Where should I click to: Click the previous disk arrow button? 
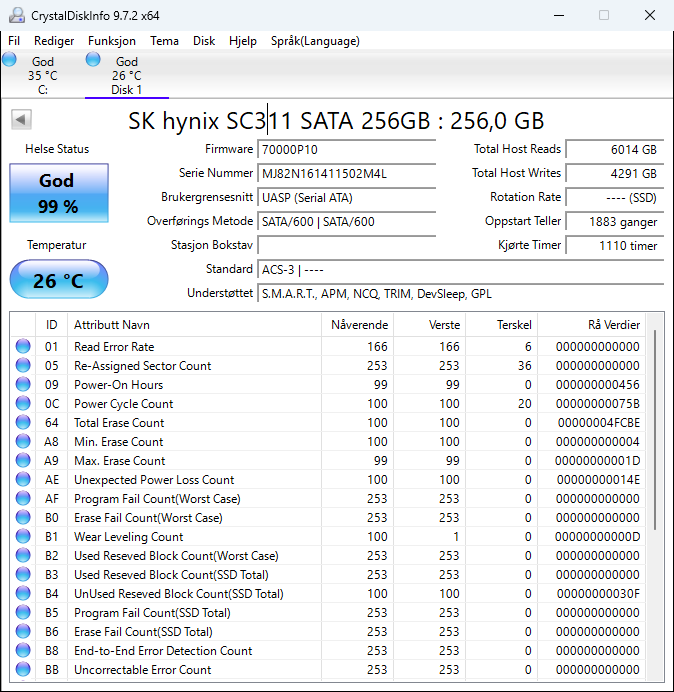pos(21,119)
